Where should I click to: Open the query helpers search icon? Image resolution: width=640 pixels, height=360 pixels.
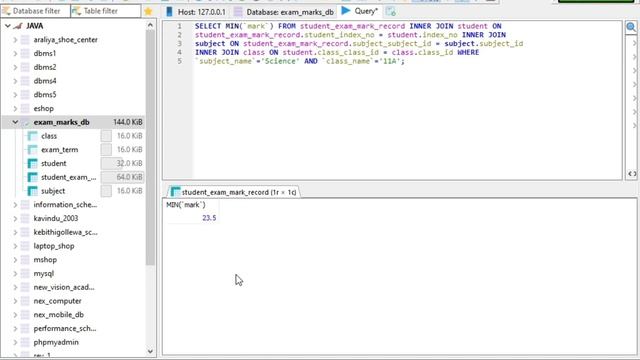click(631, 27)
